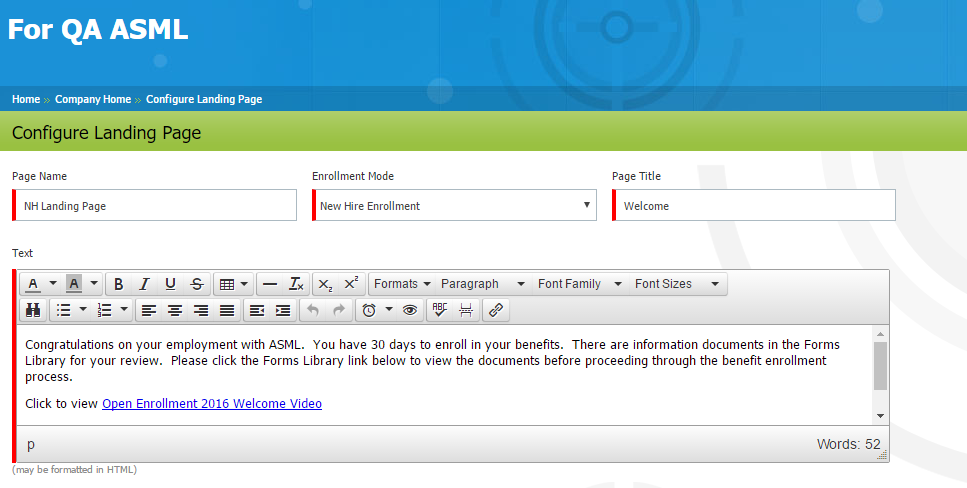This screenshot has height=488, width=967.
Task: Insert a numbered list
Action: tap(104, 310)
